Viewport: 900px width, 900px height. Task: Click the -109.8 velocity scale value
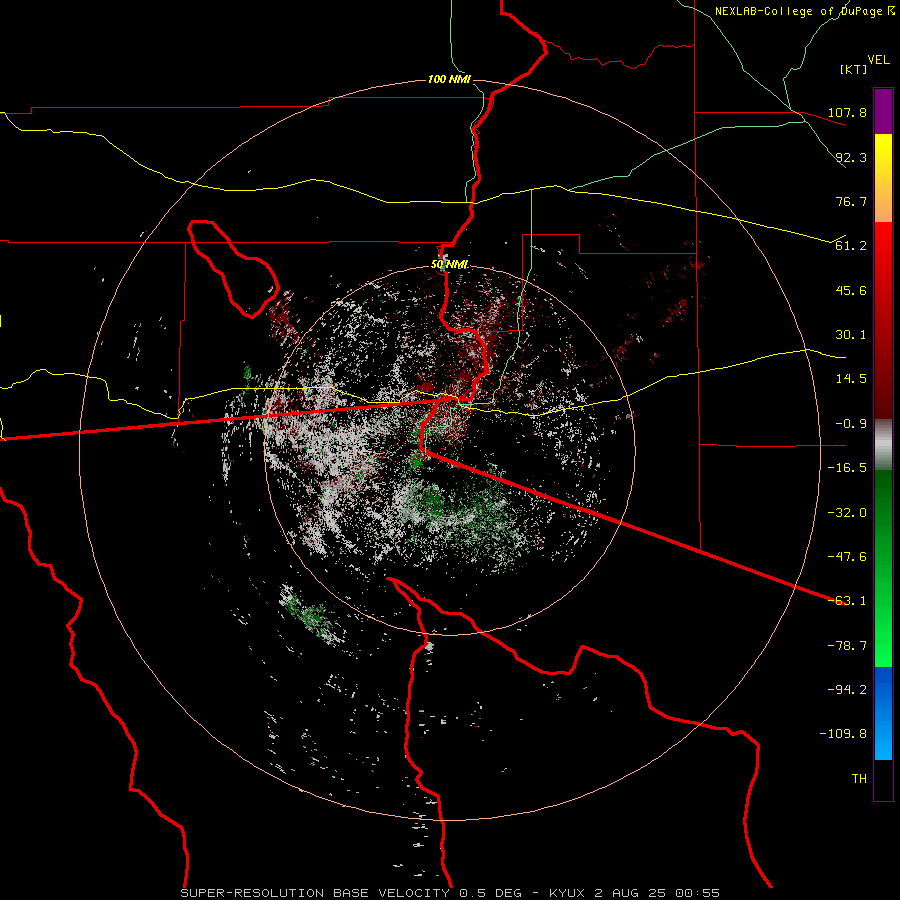click(x=843, y=734)
